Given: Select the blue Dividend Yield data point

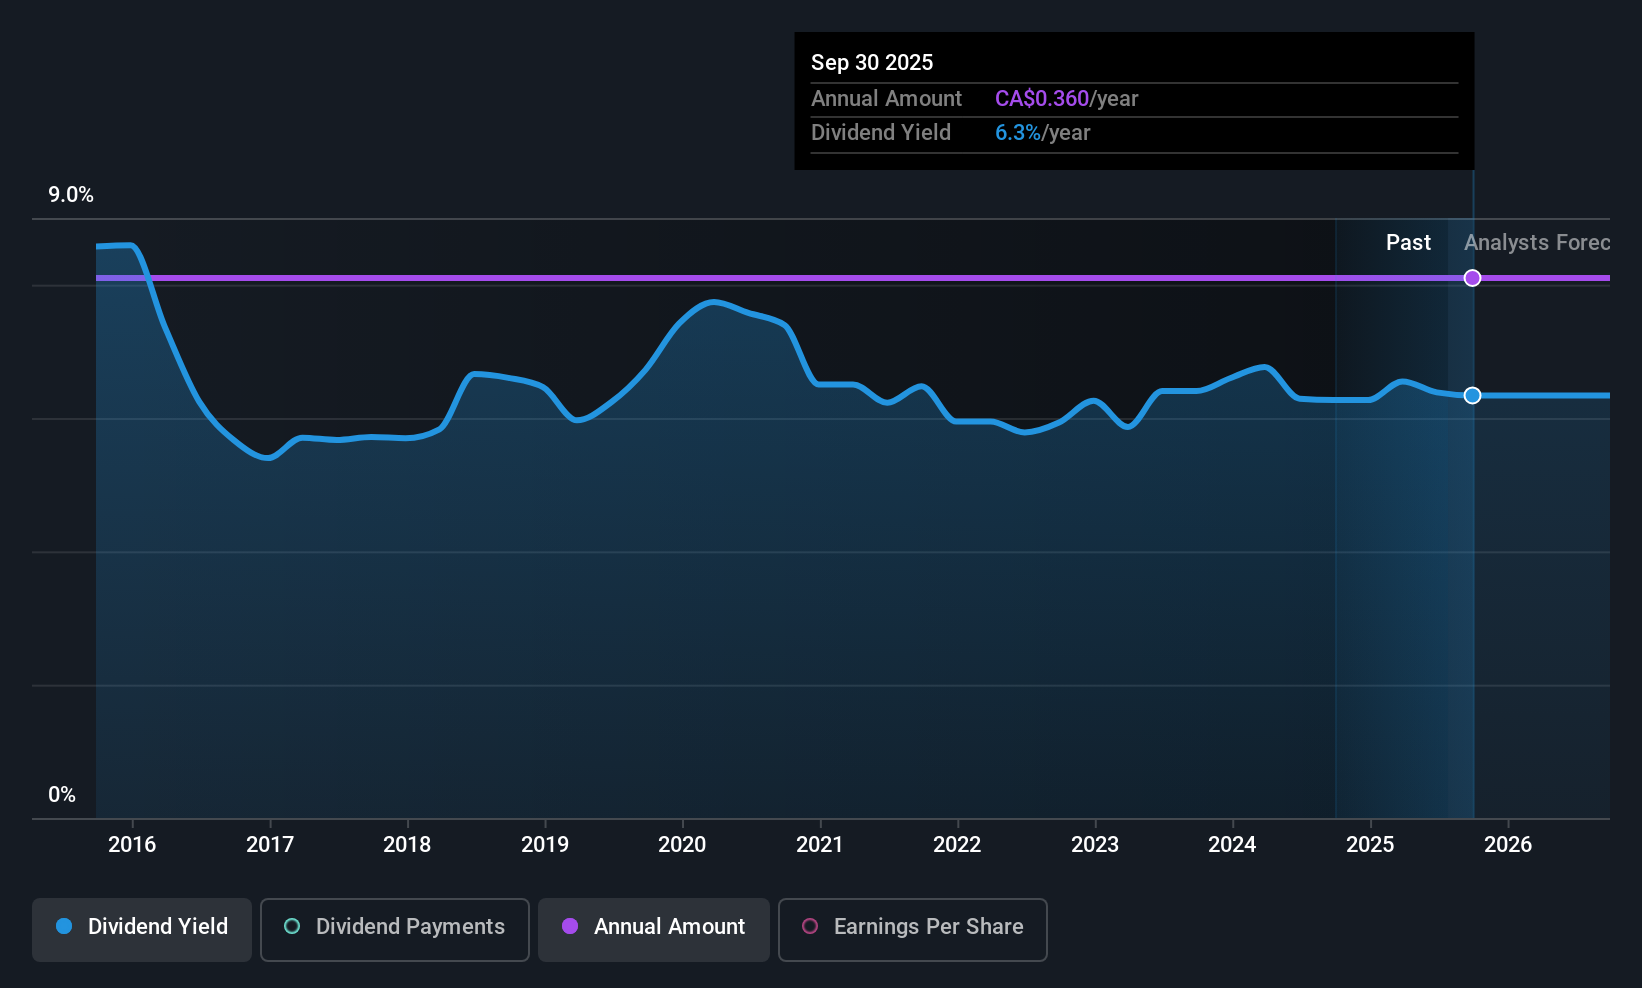Looking at the screenshot, I should coord(1472,396).
